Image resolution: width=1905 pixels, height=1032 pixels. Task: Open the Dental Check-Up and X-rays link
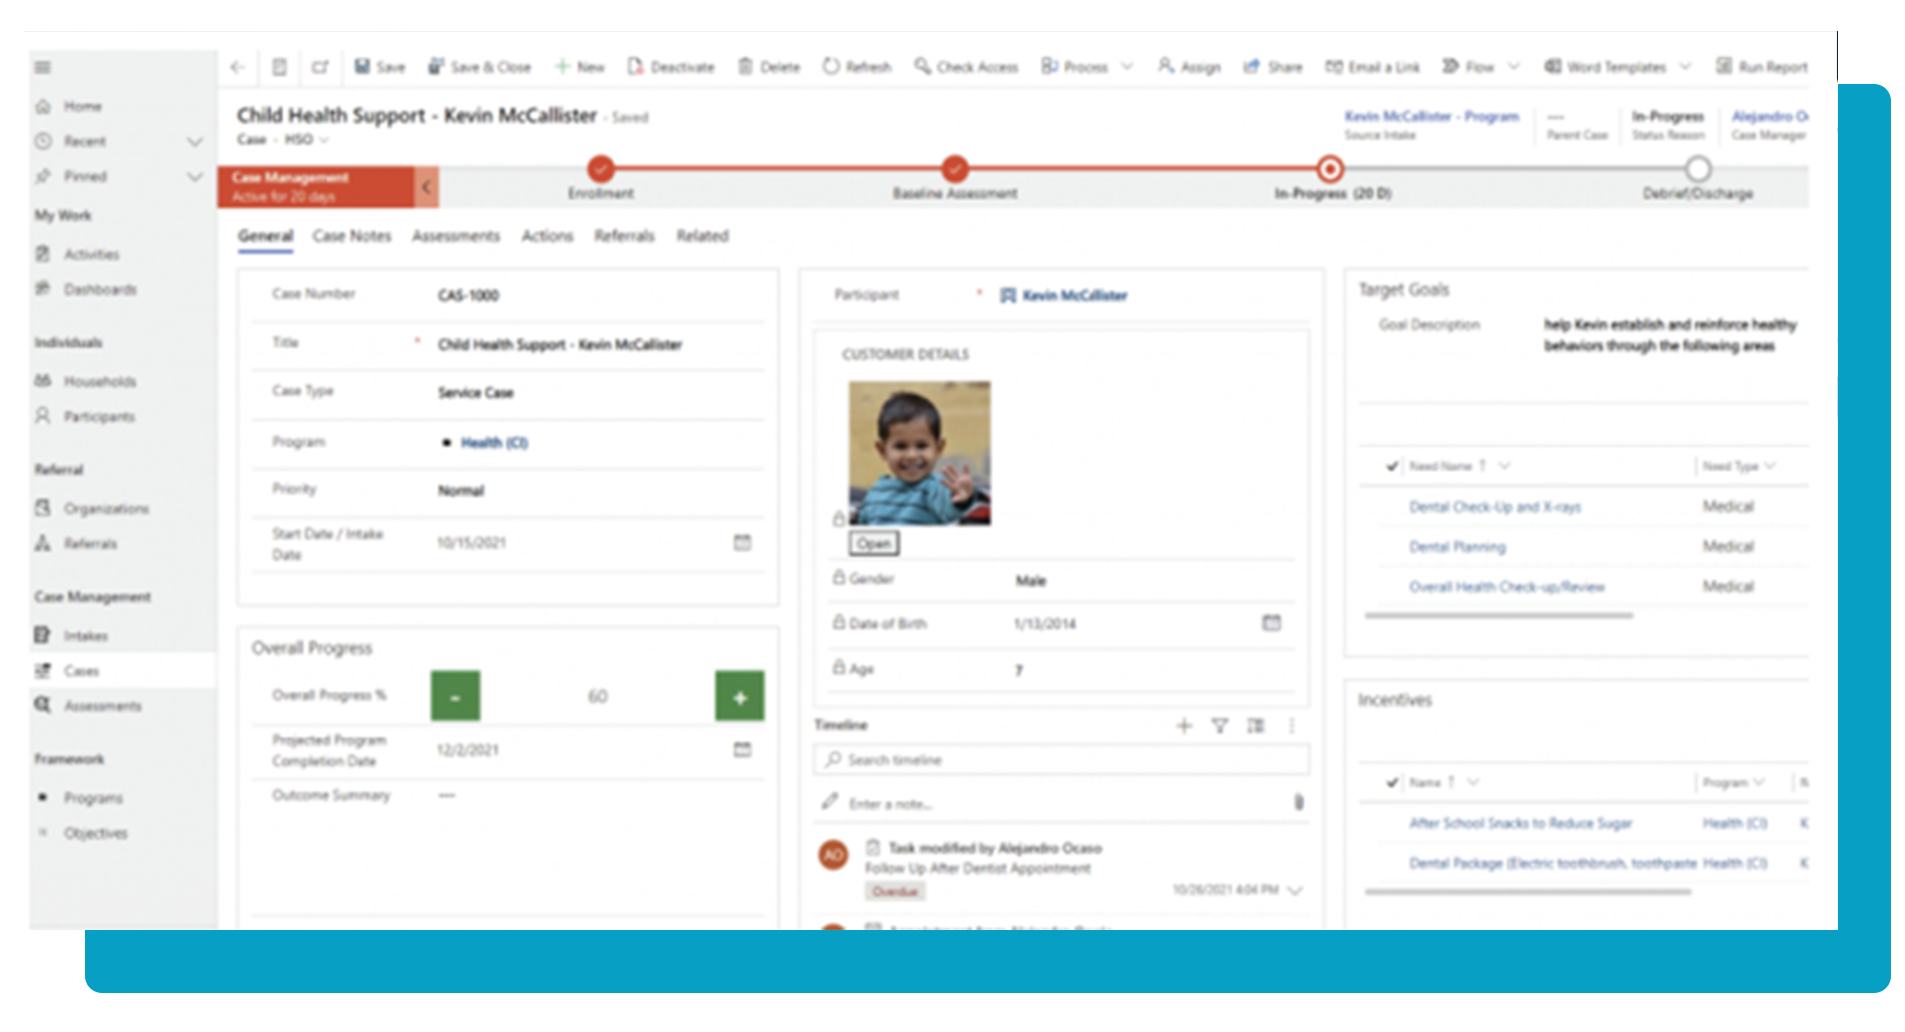pos(1494,507)
